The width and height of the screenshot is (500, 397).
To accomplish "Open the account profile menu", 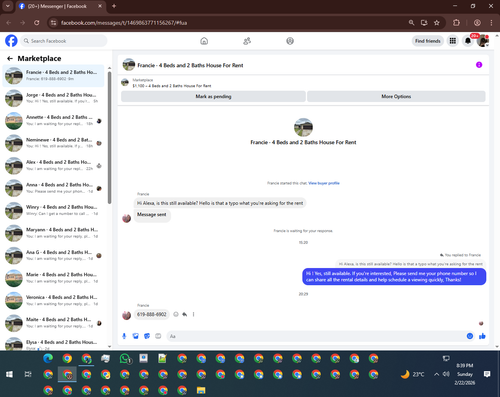I will (483, 41).
